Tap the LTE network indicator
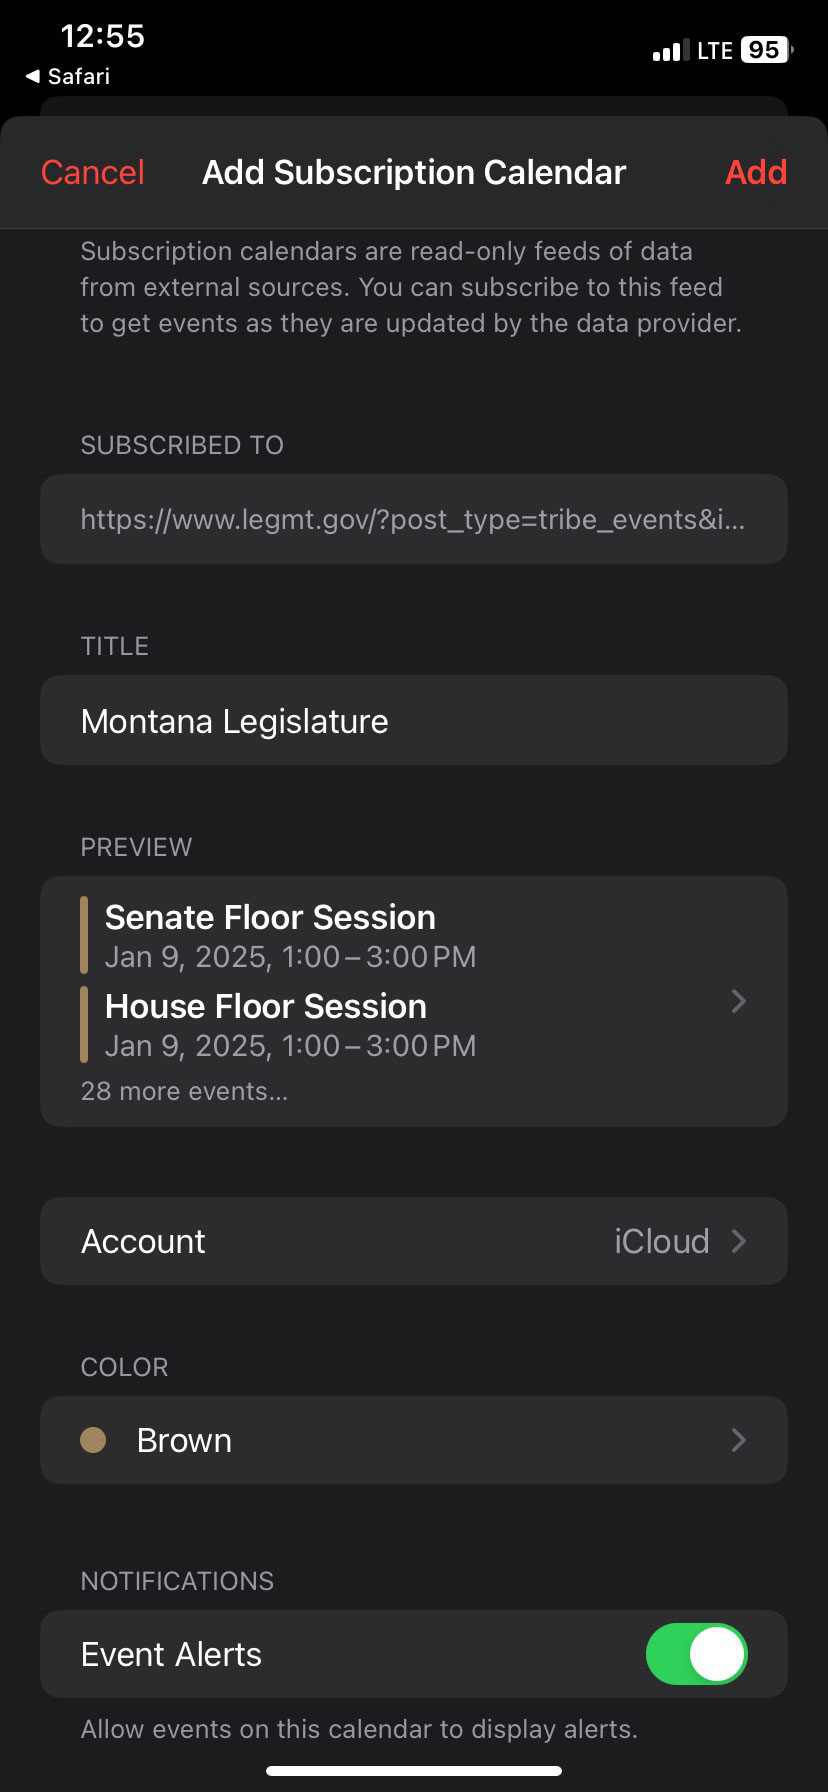The width and height of the screenshot is (828, 1792). 714,51
